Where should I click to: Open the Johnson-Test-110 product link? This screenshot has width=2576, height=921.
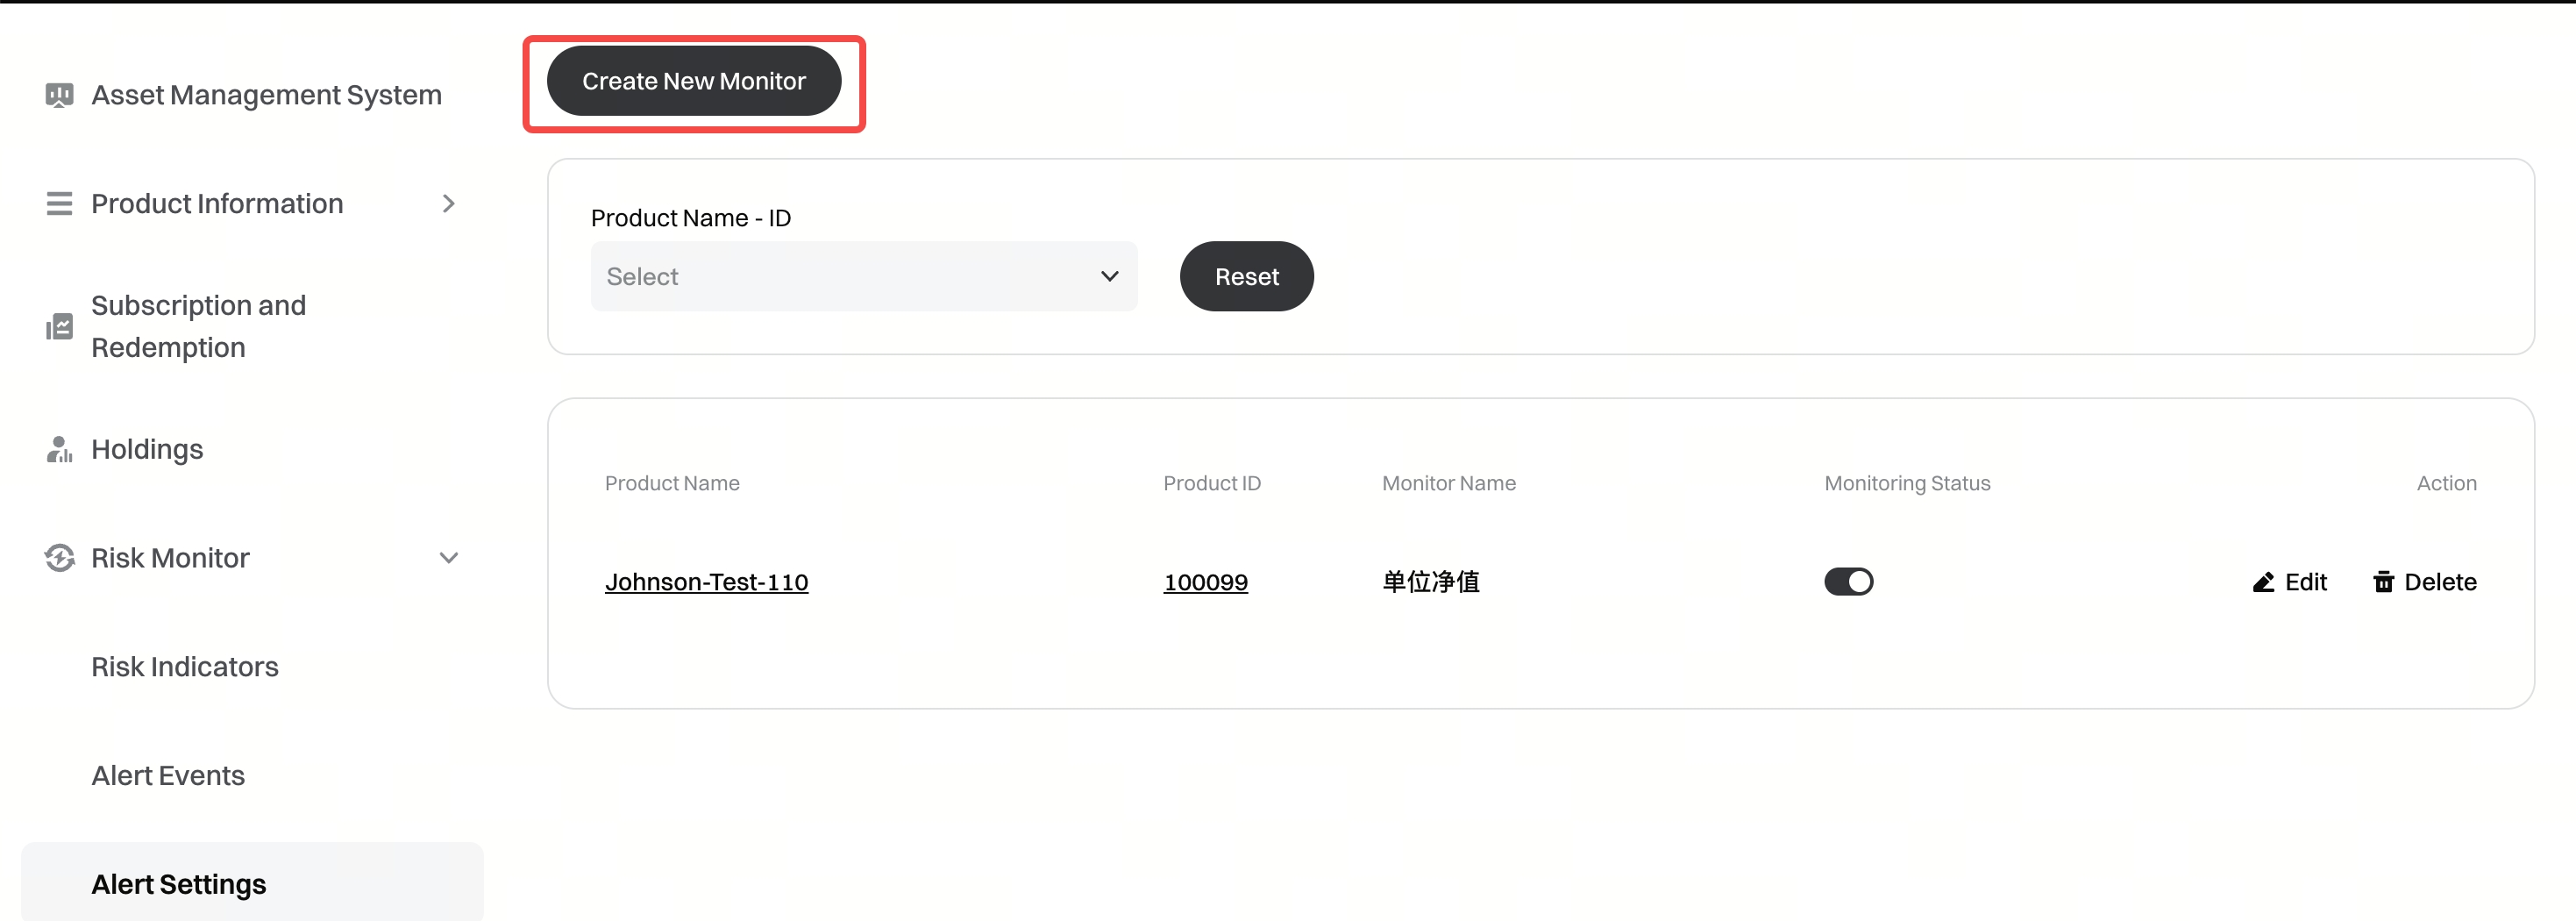706,582
